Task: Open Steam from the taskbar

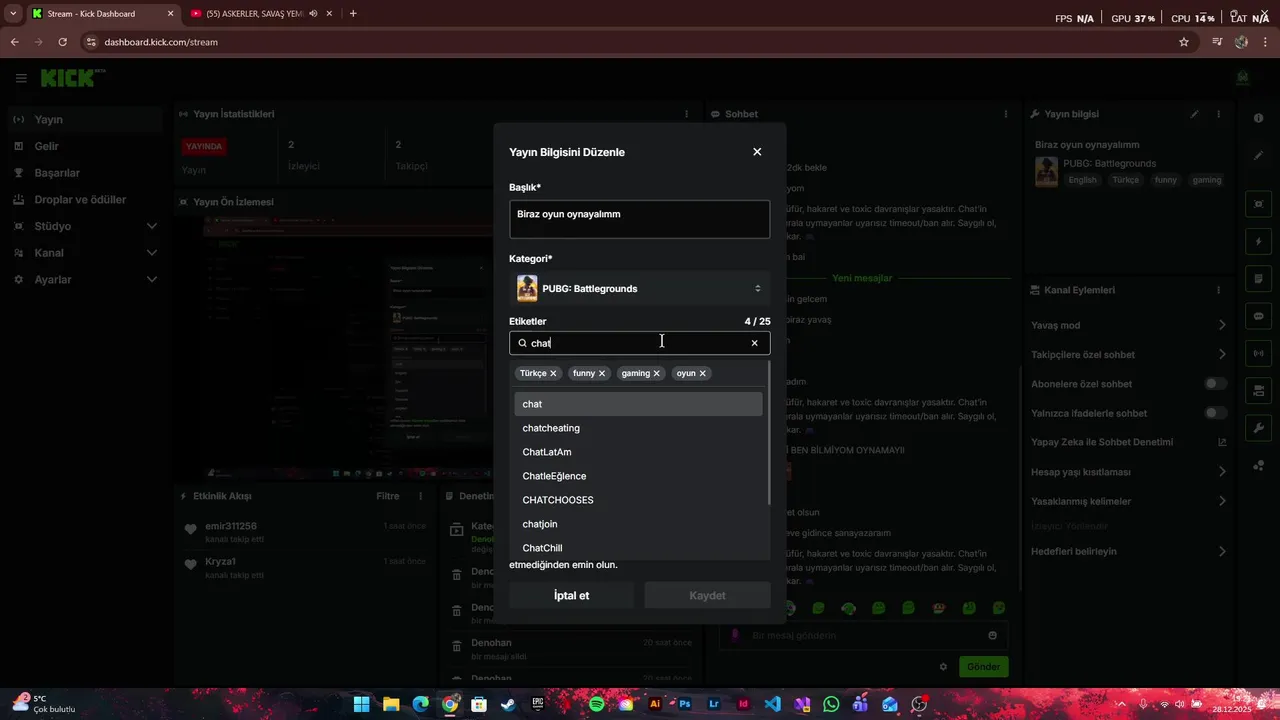Action: (x=508, y=704)
